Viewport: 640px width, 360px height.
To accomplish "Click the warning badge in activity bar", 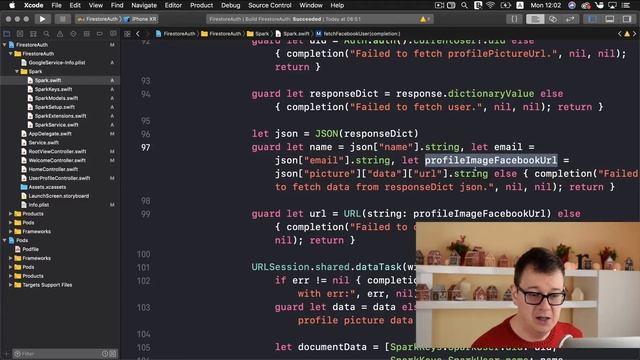I will click(424, 19).
